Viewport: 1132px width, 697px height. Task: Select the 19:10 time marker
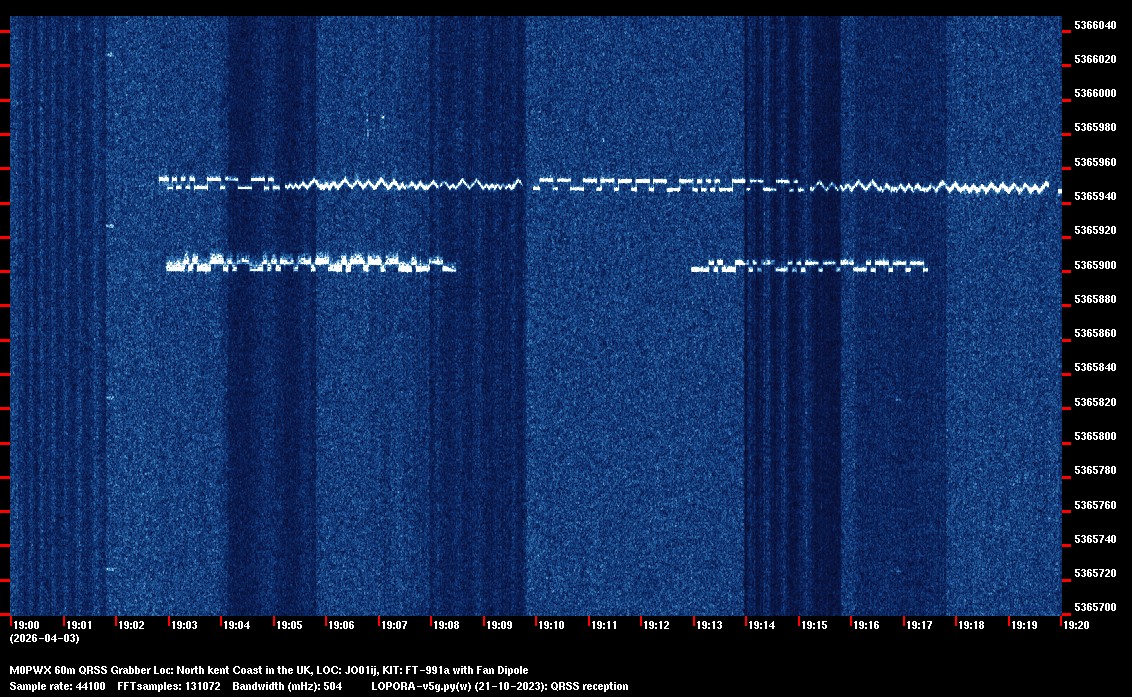coord(551,625)
